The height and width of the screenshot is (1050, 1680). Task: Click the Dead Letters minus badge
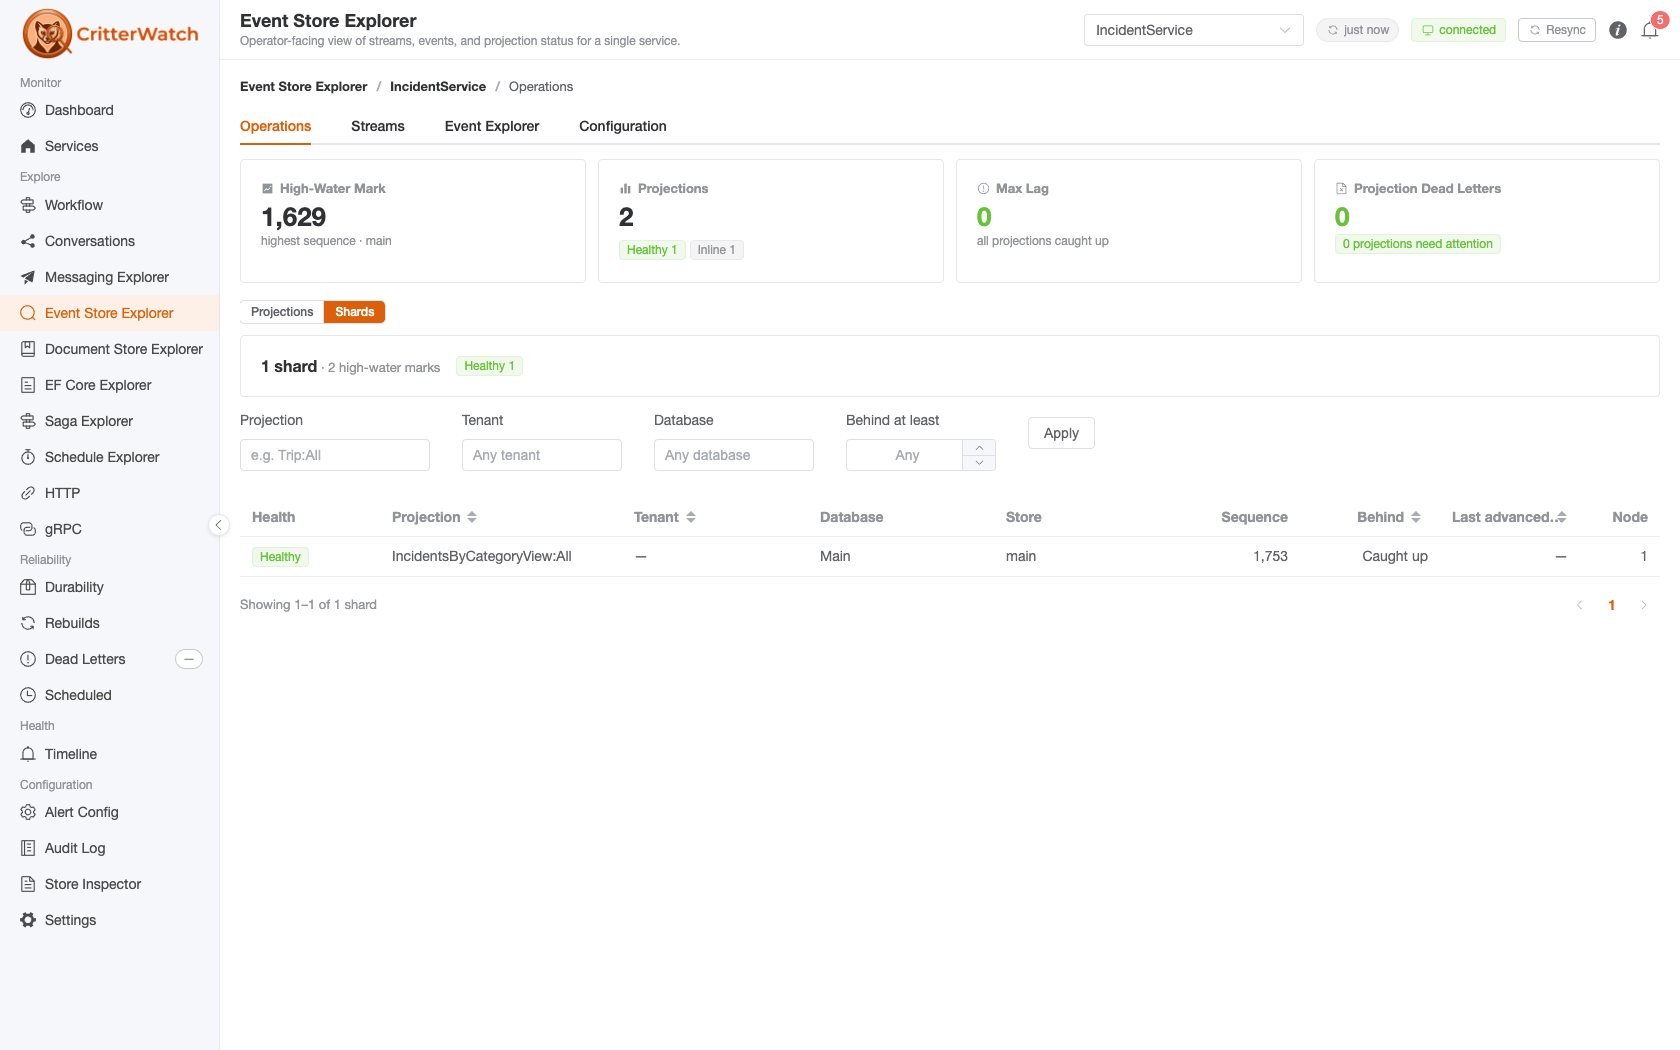coord(189,659)
